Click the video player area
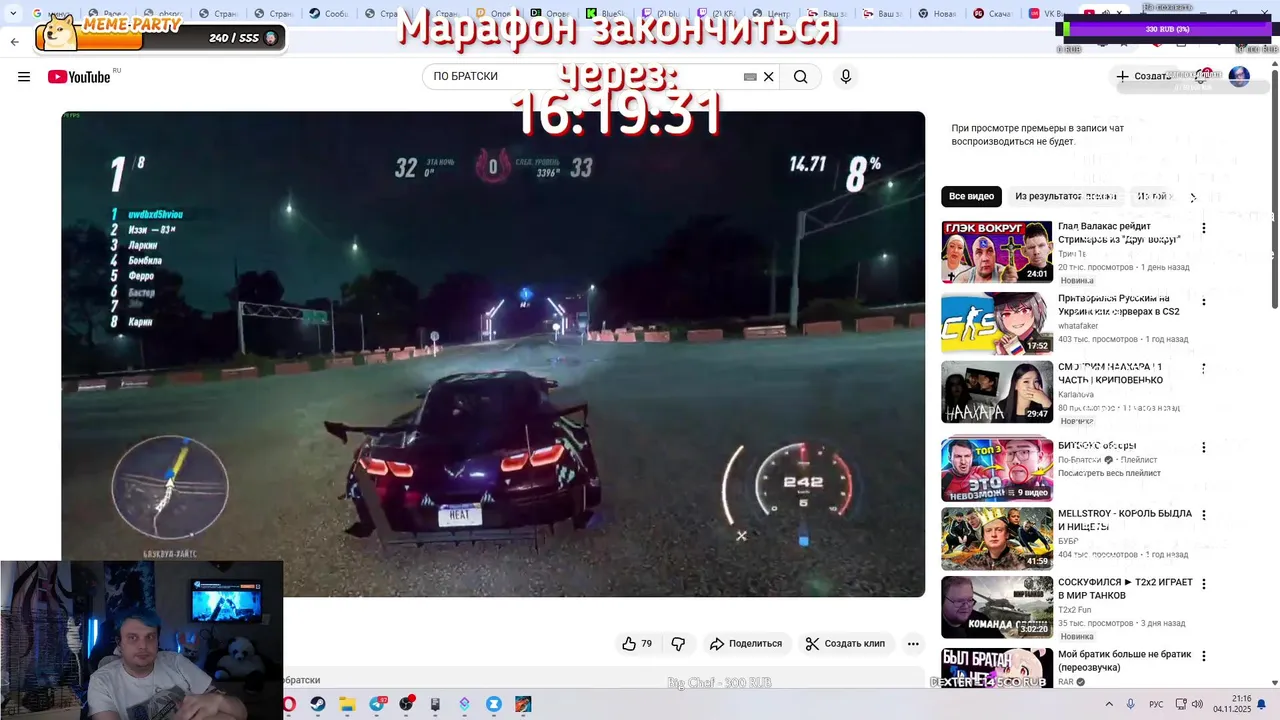The height and width of the screenshot is (720, 1280). [x=493, y=354]
